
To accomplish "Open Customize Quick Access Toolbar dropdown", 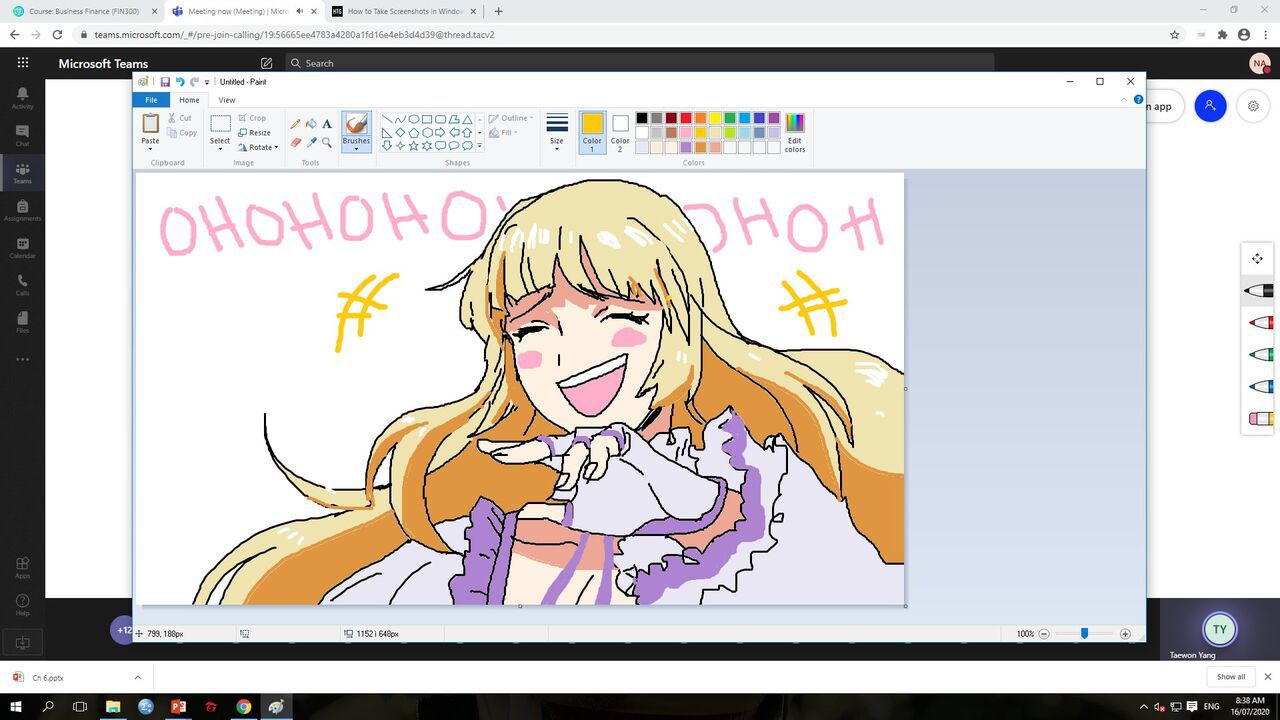I will click(x=207, y=82).
